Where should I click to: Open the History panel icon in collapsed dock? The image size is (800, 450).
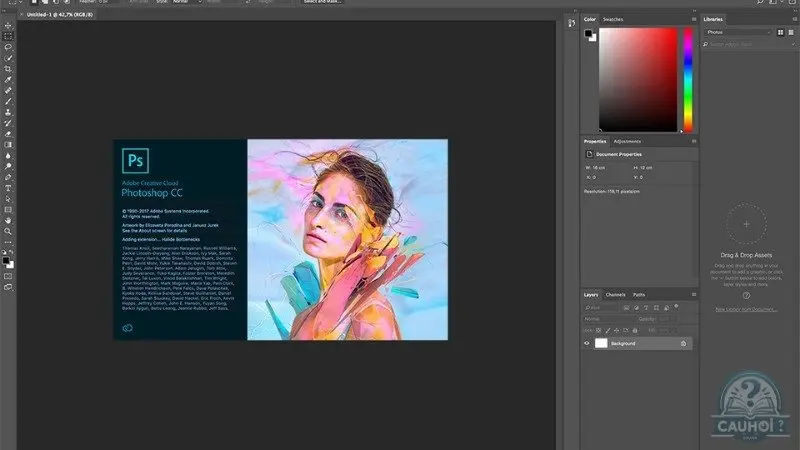pyautogui.click(x=571, y=22)
